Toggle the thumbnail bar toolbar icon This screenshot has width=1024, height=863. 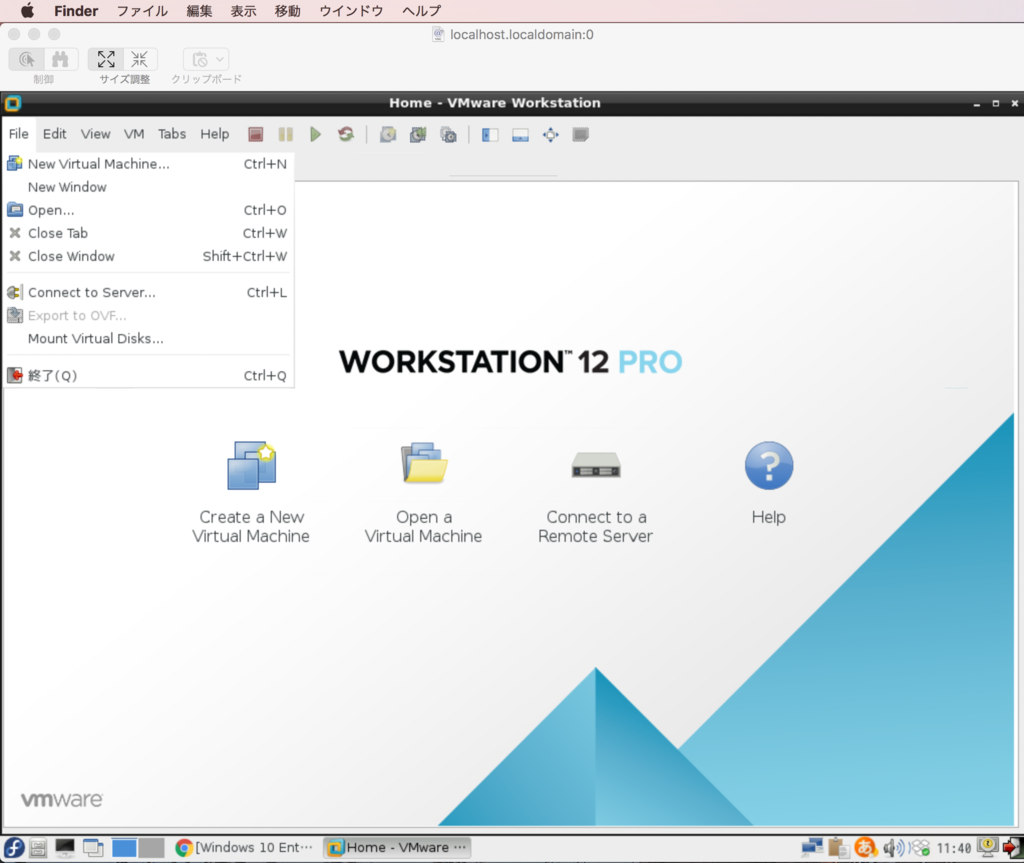(520, 135)
